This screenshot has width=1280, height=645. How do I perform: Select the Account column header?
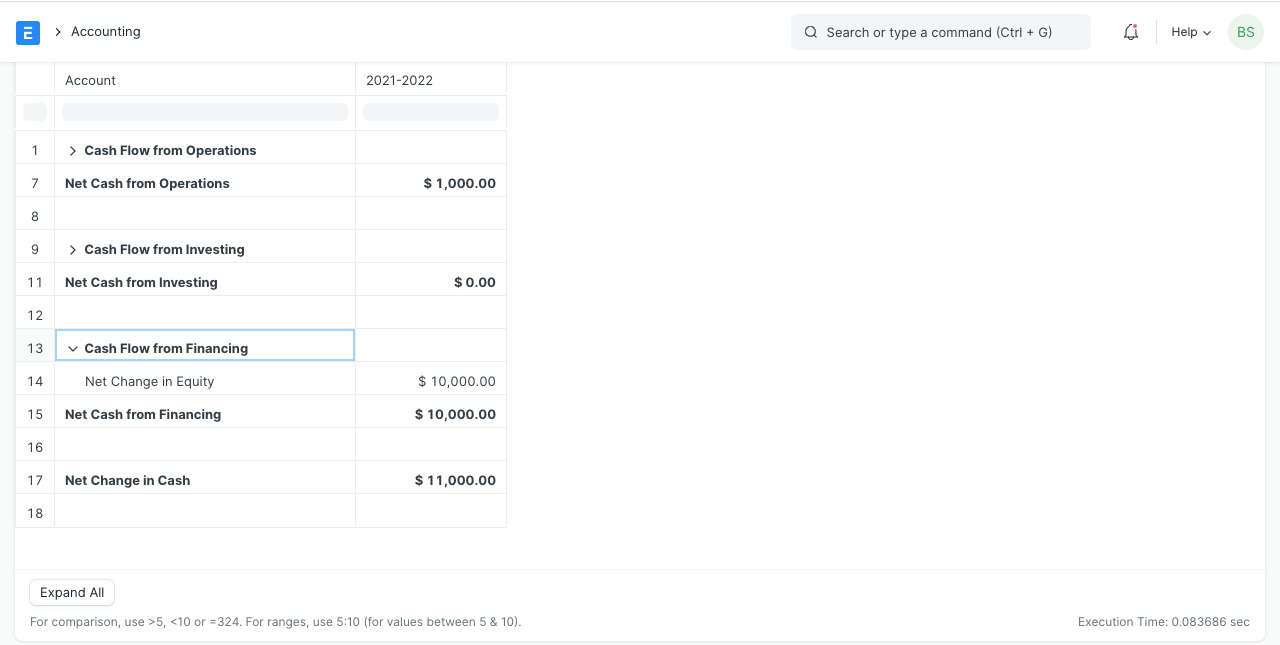pos(90,80)
